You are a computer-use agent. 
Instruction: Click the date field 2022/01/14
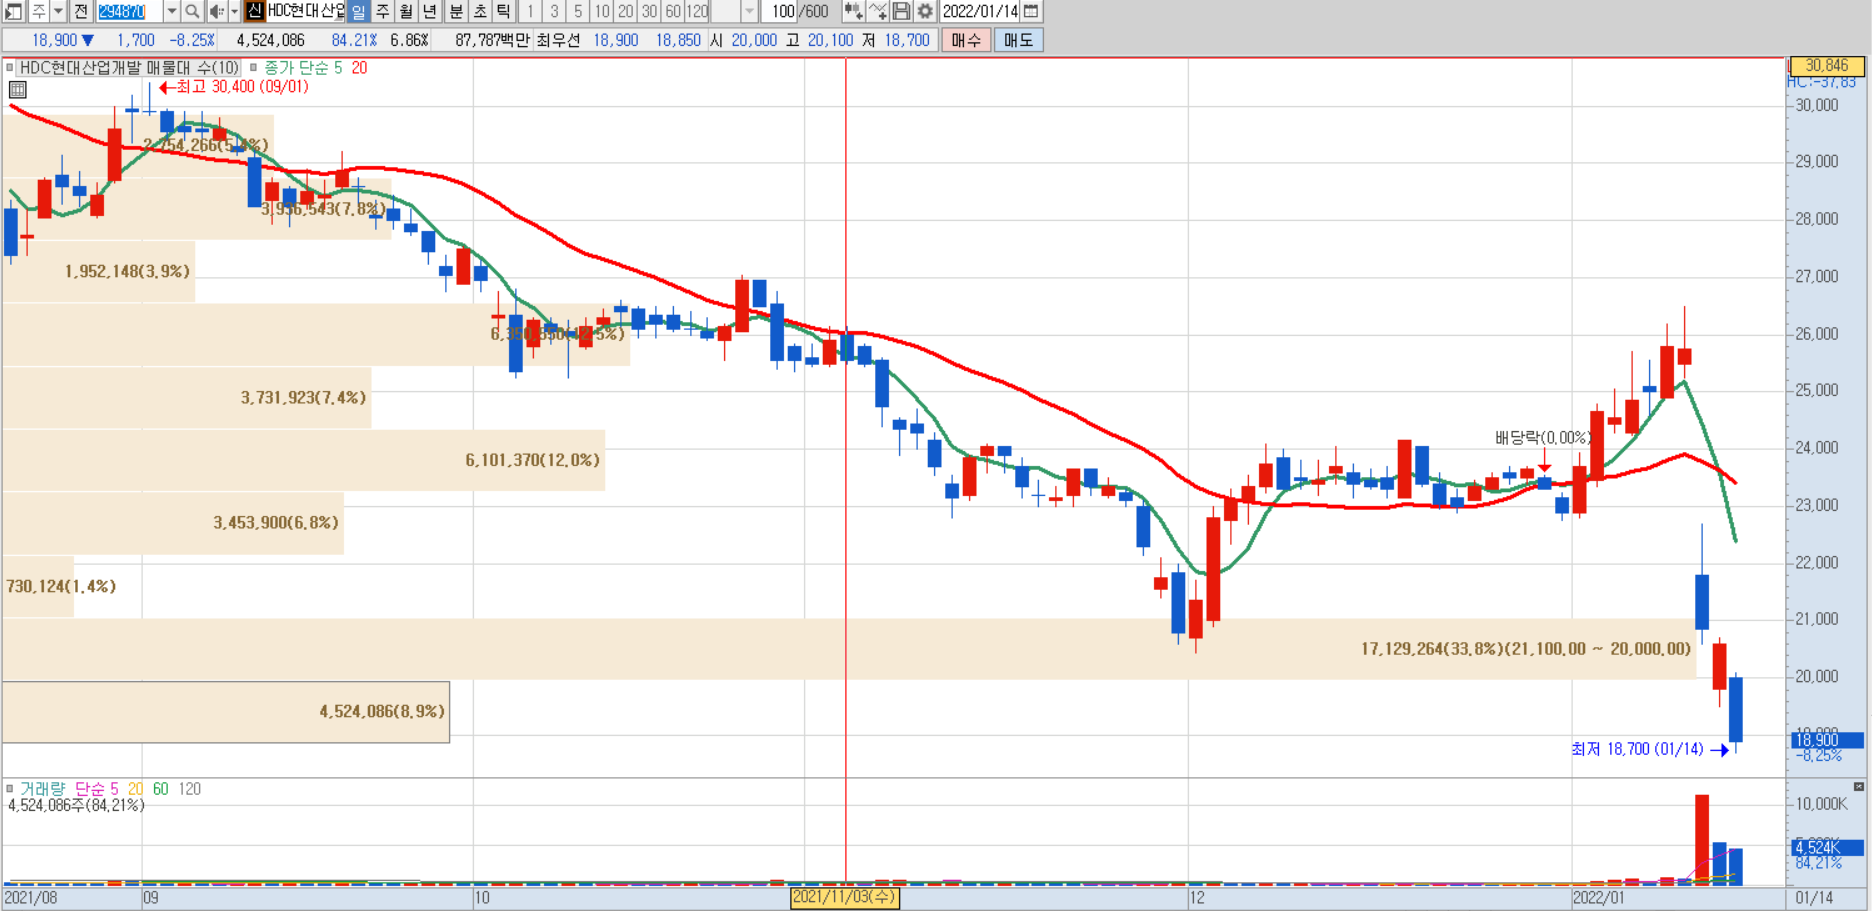(x=980, y=11)
